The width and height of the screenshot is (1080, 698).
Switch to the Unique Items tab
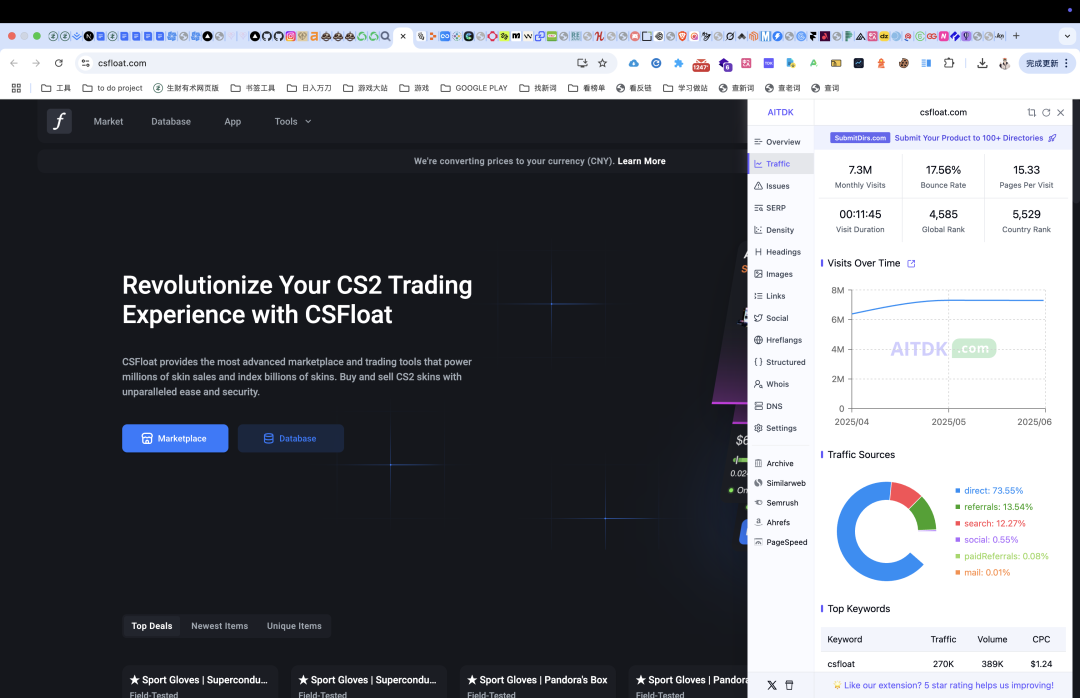(294, 626)
